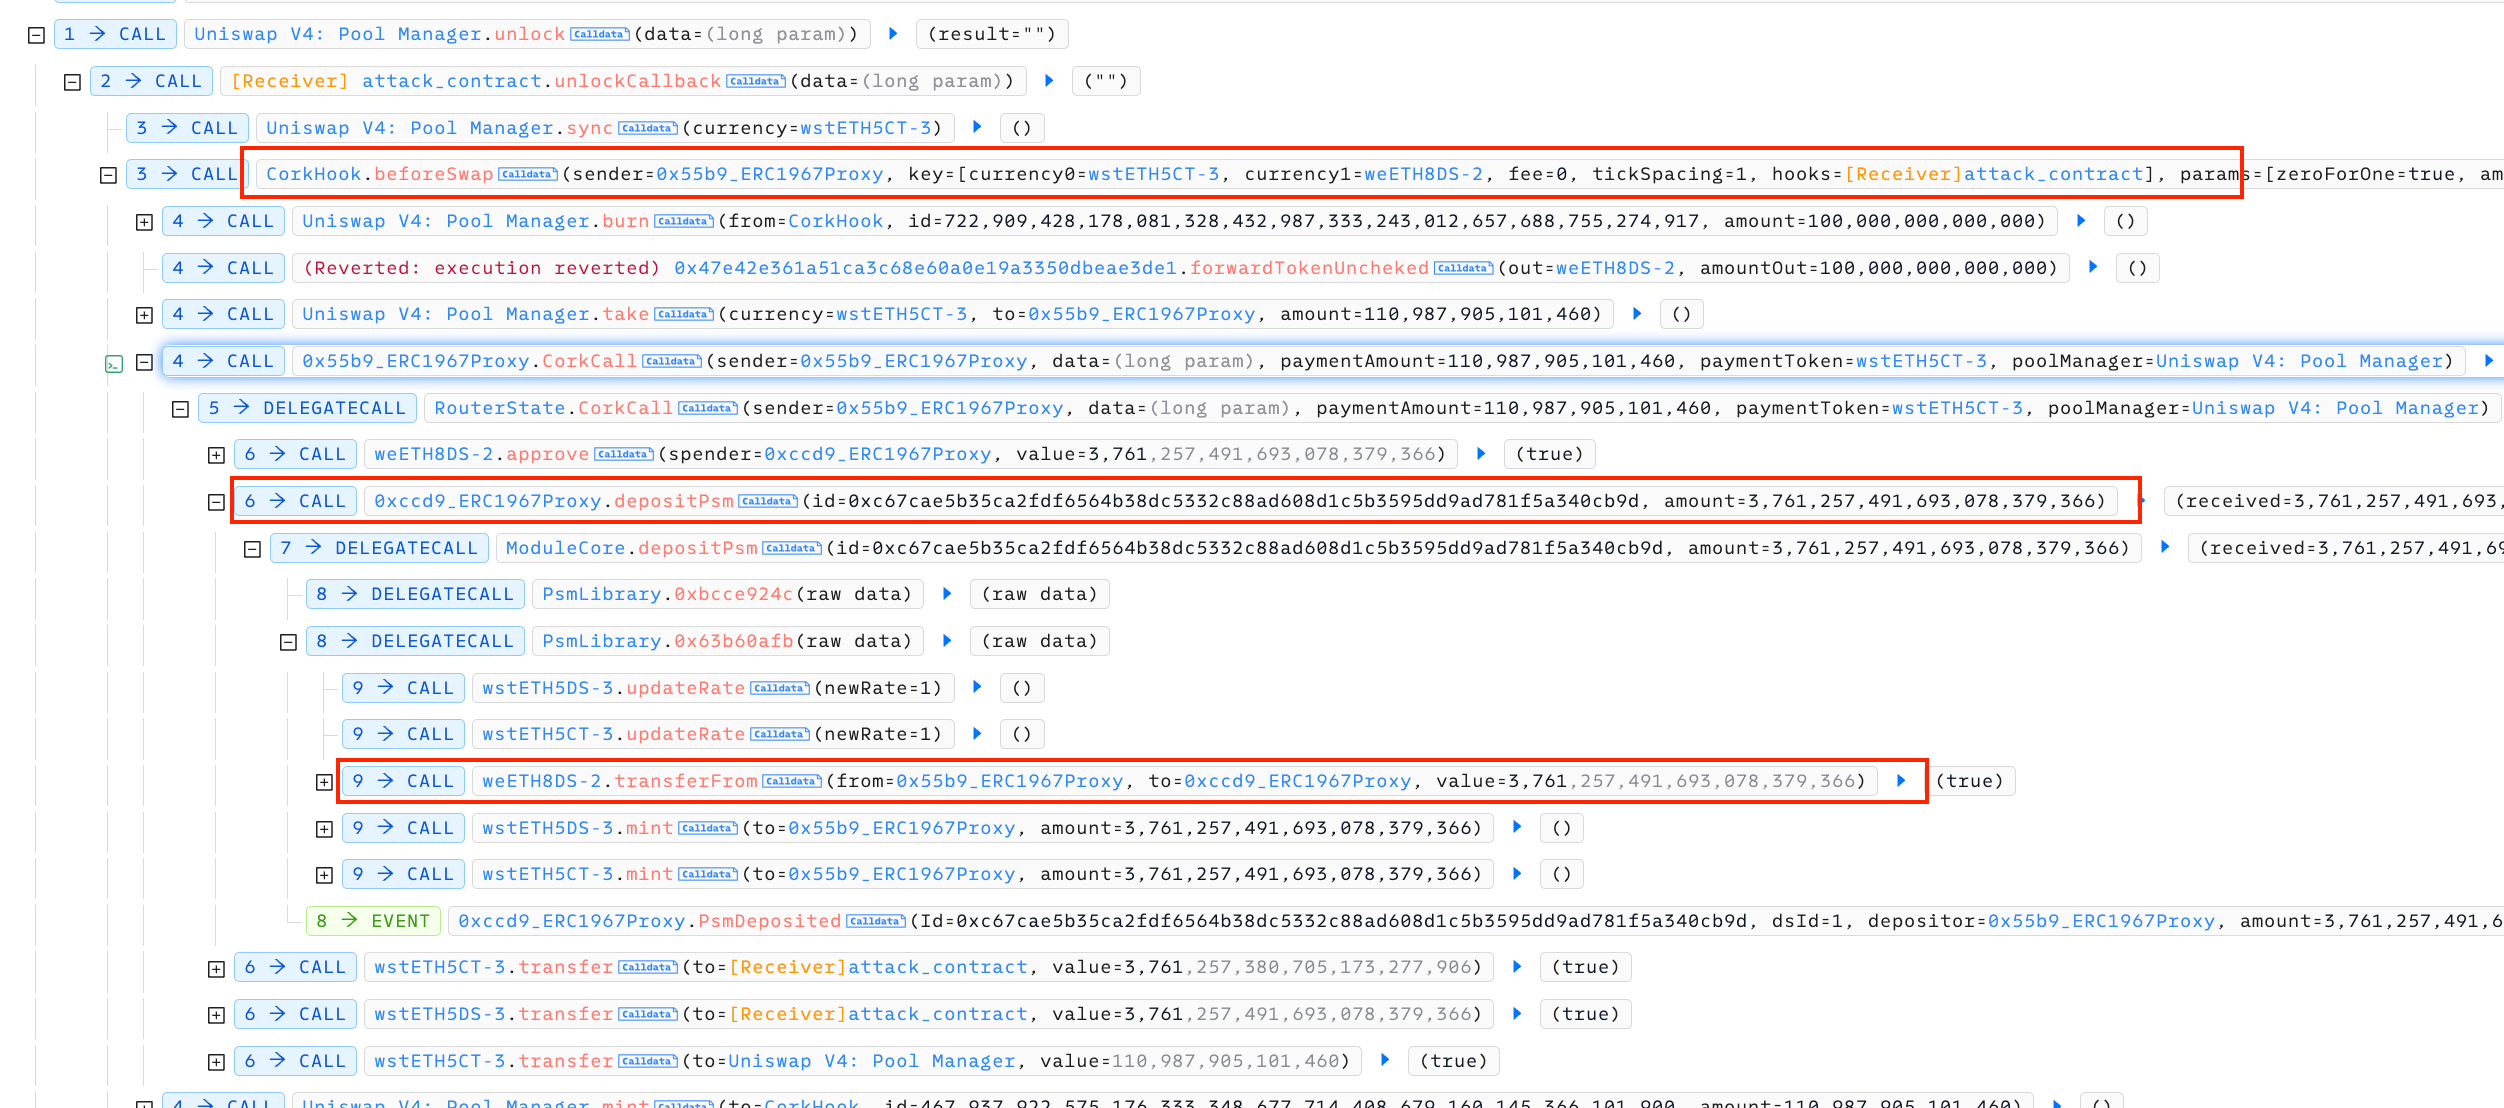The height and width of the screenshot is (1108, 2504).
Task: Open Calldata badge on wstETH5CT-3.updateRate row
Action: [780, 735]
